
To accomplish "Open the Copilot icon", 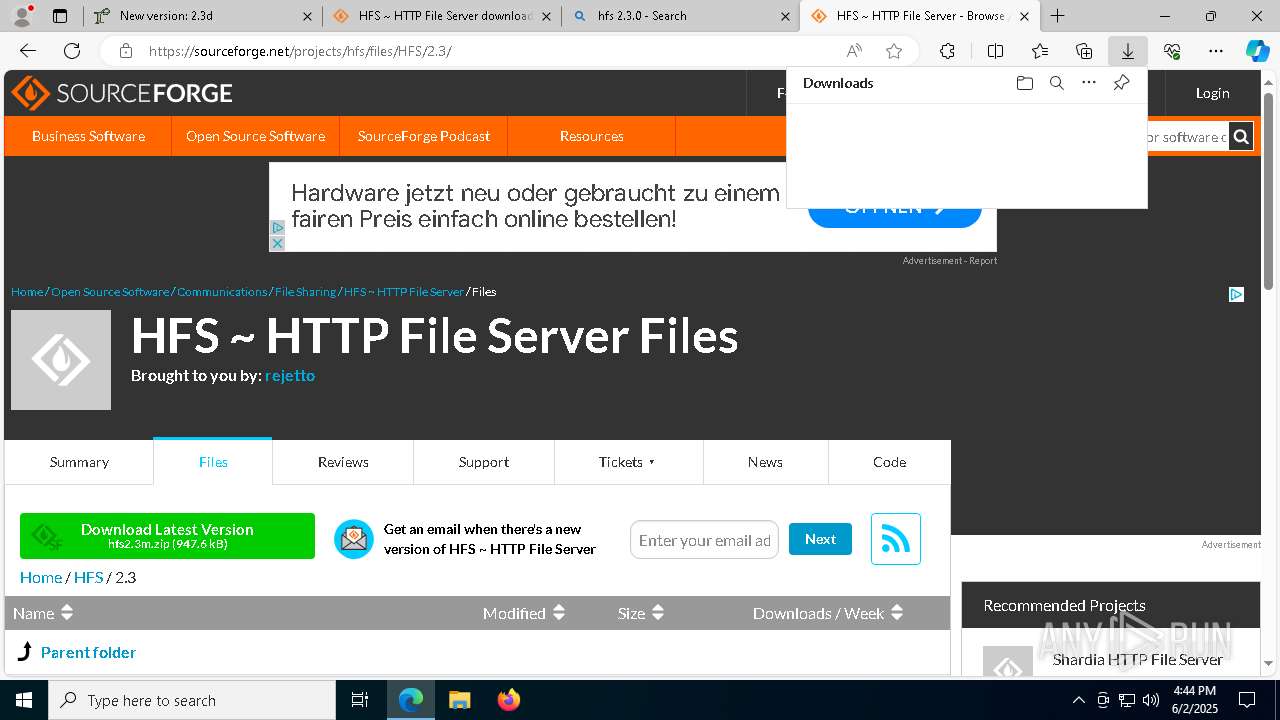I will pos(1257,51).
